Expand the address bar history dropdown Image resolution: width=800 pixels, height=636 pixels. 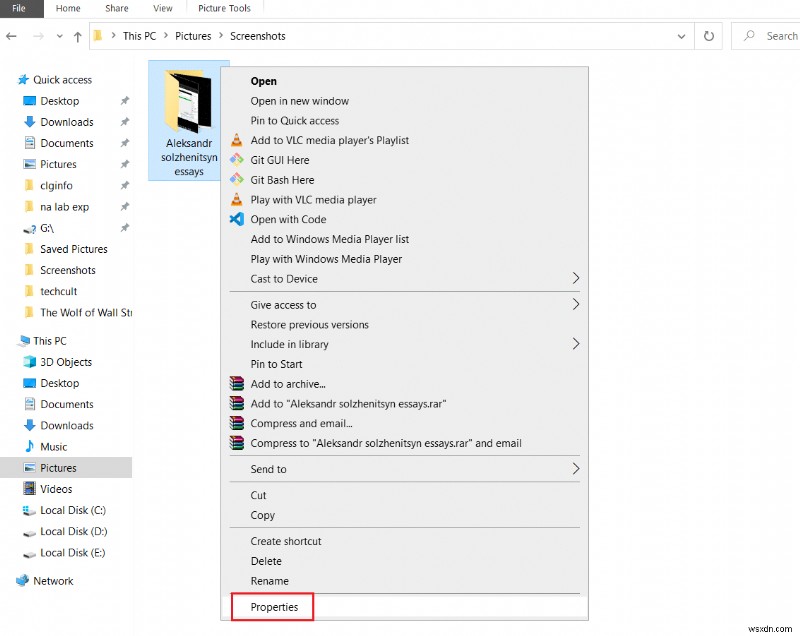pos(681,36)
